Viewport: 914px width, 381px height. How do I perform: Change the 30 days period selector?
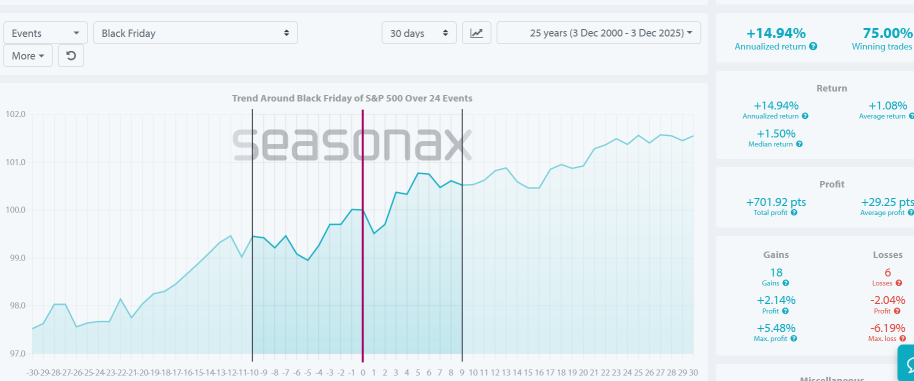(419, 33)
